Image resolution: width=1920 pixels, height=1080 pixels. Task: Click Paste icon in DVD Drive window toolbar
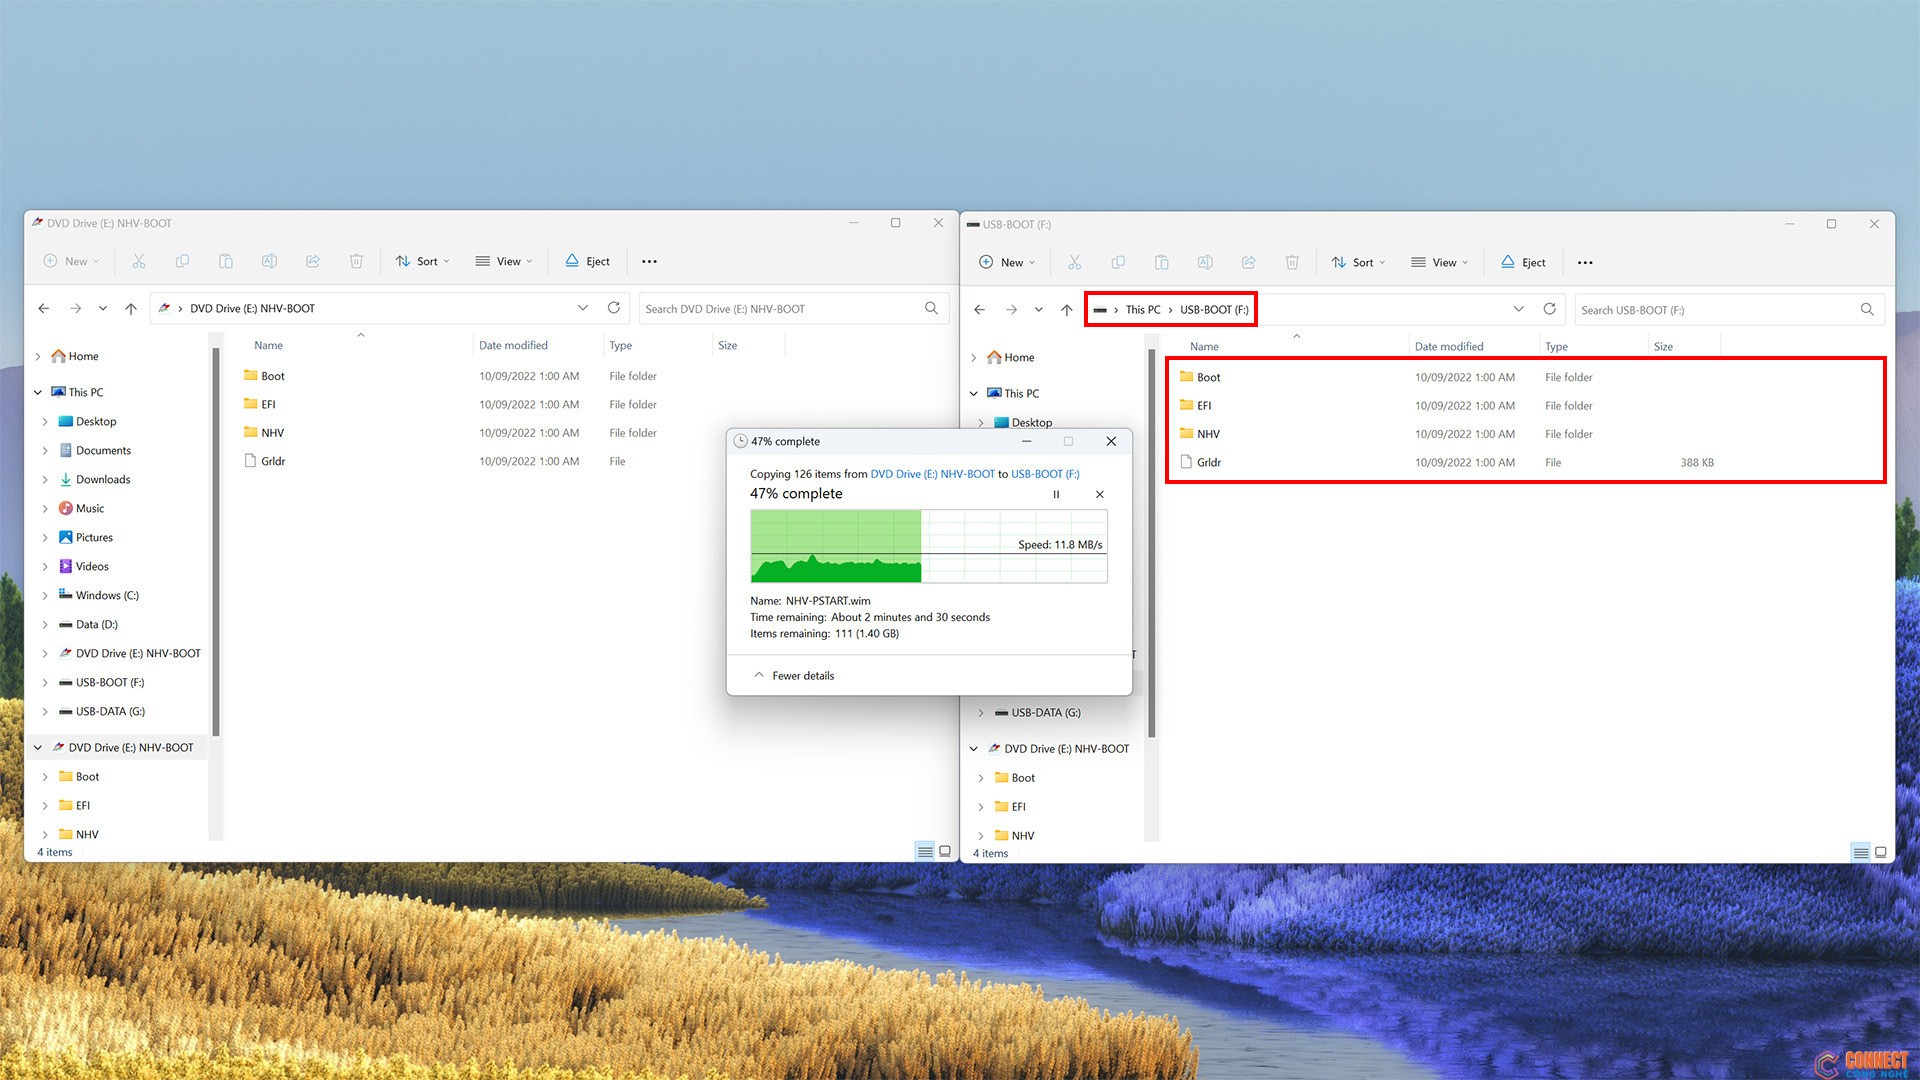click(225, 261)
